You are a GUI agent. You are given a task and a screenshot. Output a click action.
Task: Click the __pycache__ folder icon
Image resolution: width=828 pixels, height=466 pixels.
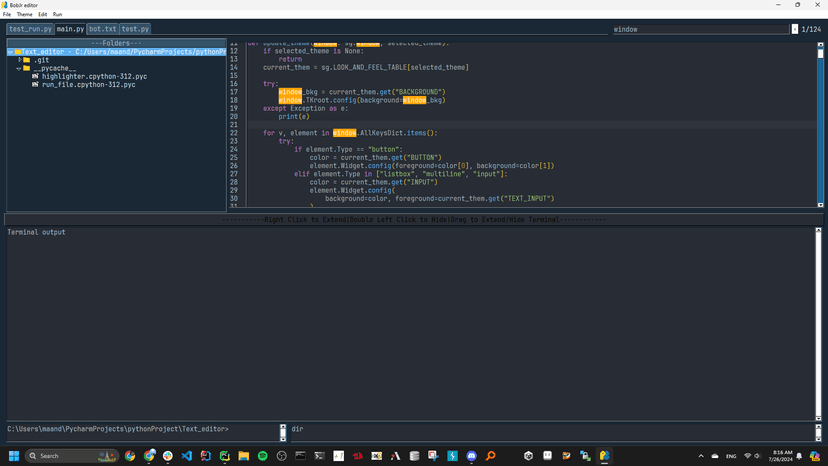tap(27, 68)
